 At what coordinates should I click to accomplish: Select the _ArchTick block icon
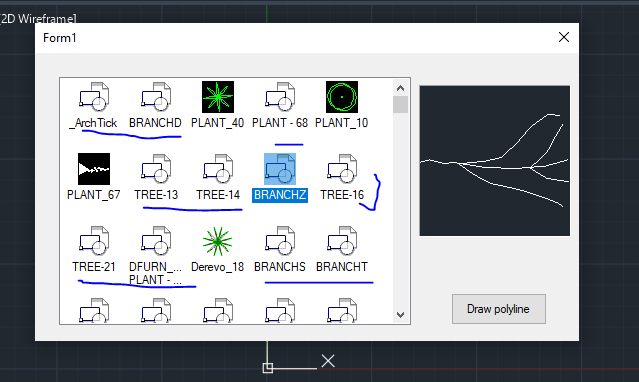pos(94,97)
